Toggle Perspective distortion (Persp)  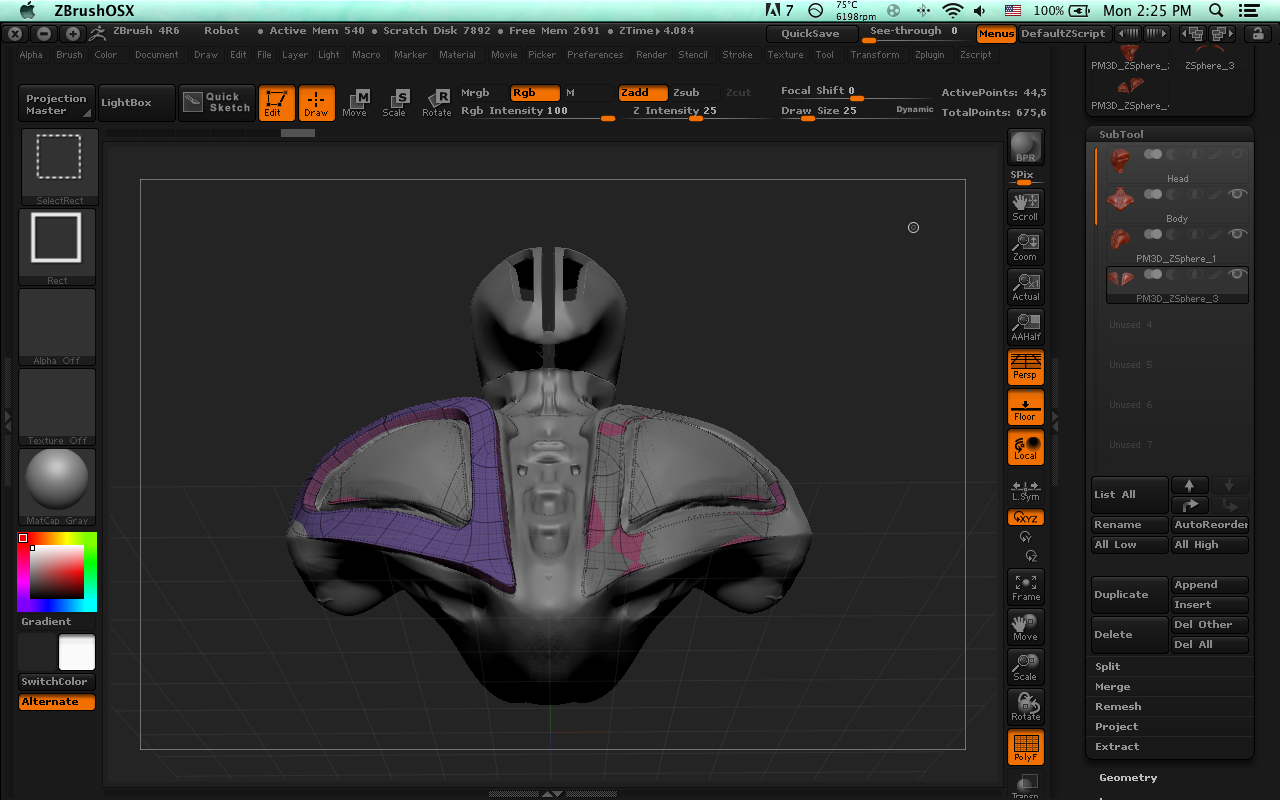(1026, 367)
